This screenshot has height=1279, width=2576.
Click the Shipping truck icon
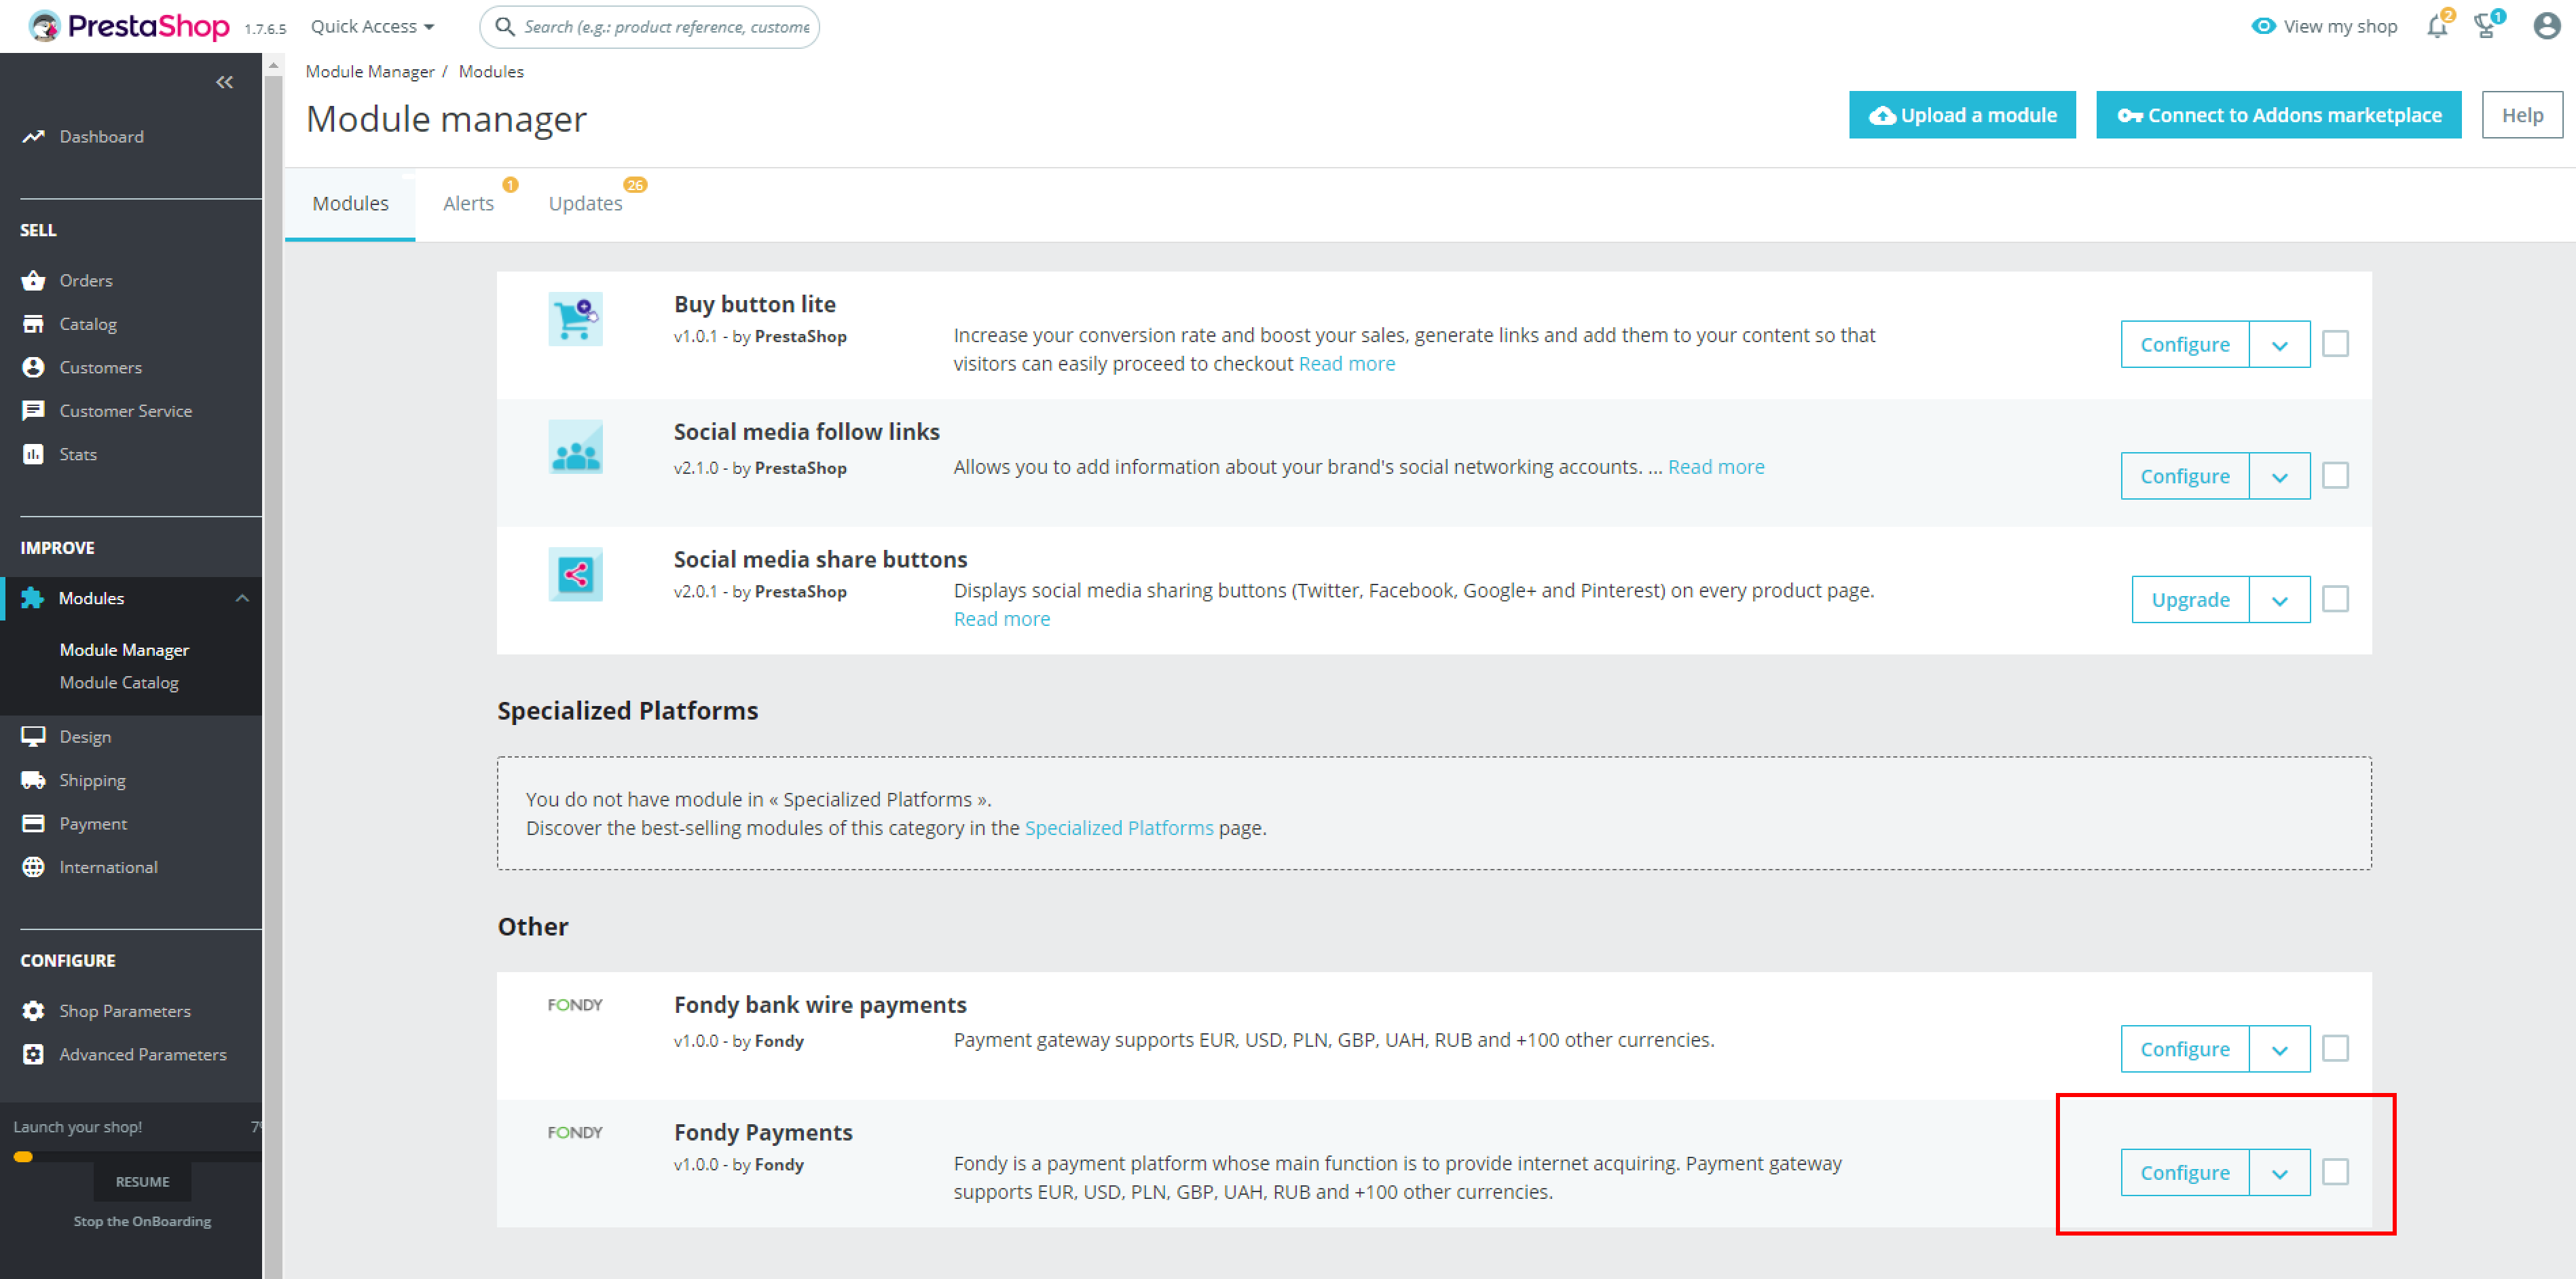coord(33,780)
